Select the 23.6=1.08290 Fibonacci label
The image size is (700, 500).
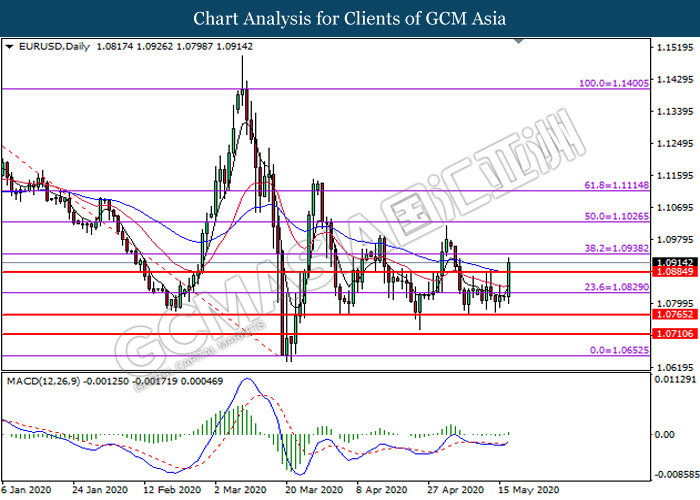[x=618, y=287]
